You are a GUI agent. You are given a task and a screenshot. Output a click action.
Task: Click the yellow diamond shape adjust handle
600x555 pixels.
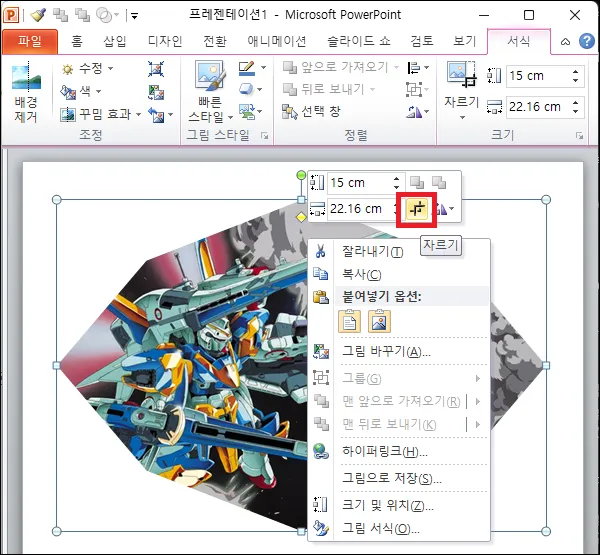[301, 217]
